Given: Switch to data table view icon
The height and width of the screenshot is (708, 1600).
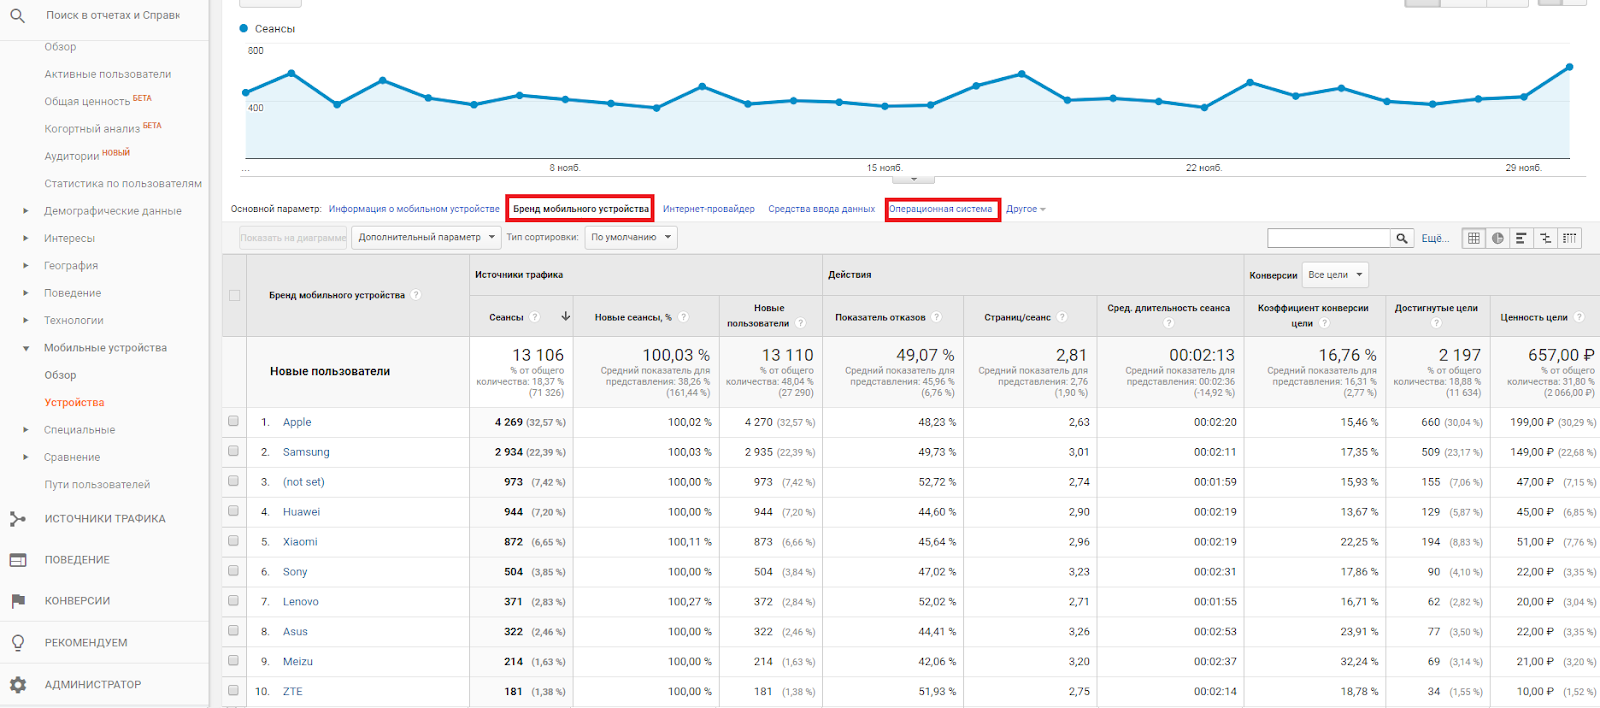Looking at the screenshot, I should (x=1474, y=238).
